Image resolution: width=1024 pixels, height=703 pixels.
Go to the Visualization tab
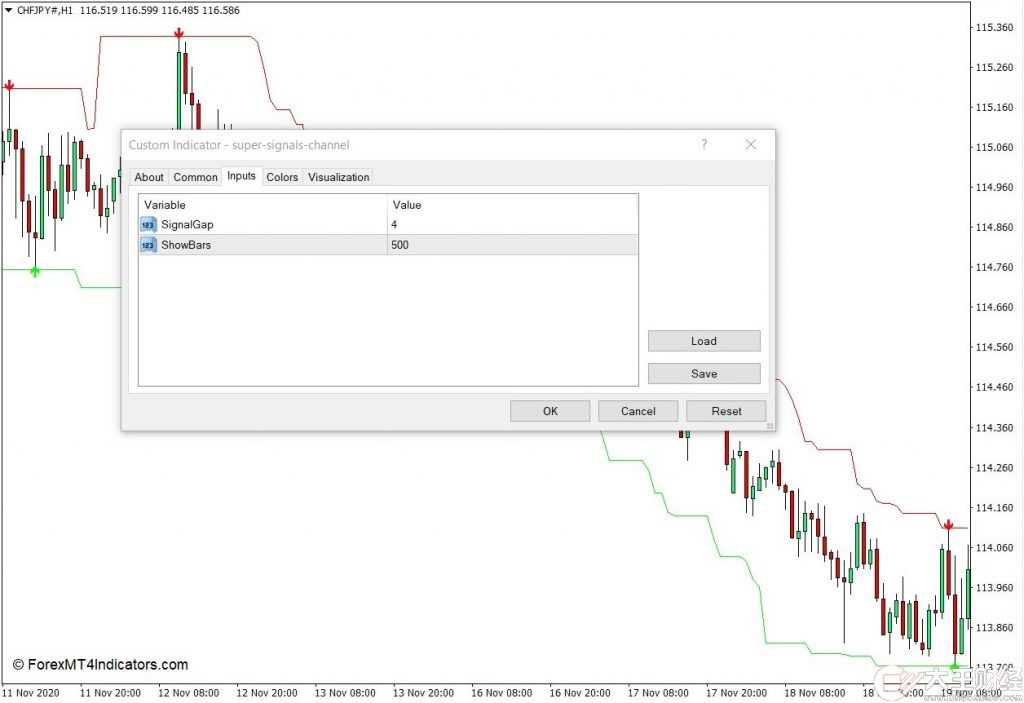pyautogui.click(x=338, y=177)
